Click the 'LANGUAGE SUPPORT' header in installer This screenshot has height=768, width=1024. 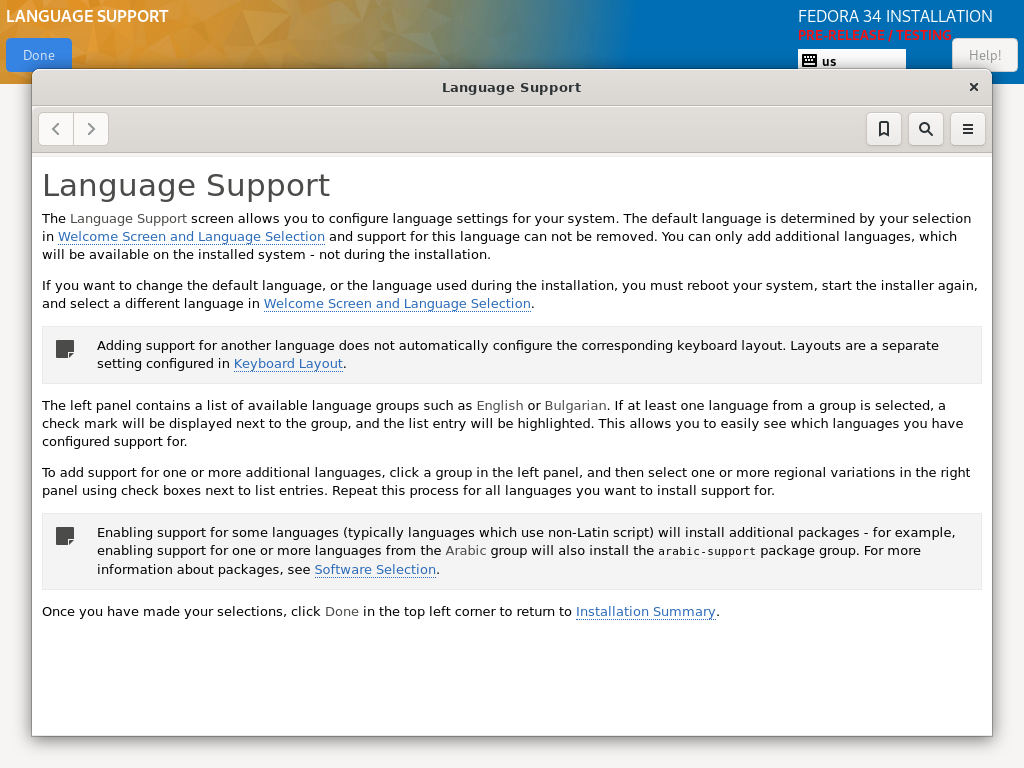87,16
